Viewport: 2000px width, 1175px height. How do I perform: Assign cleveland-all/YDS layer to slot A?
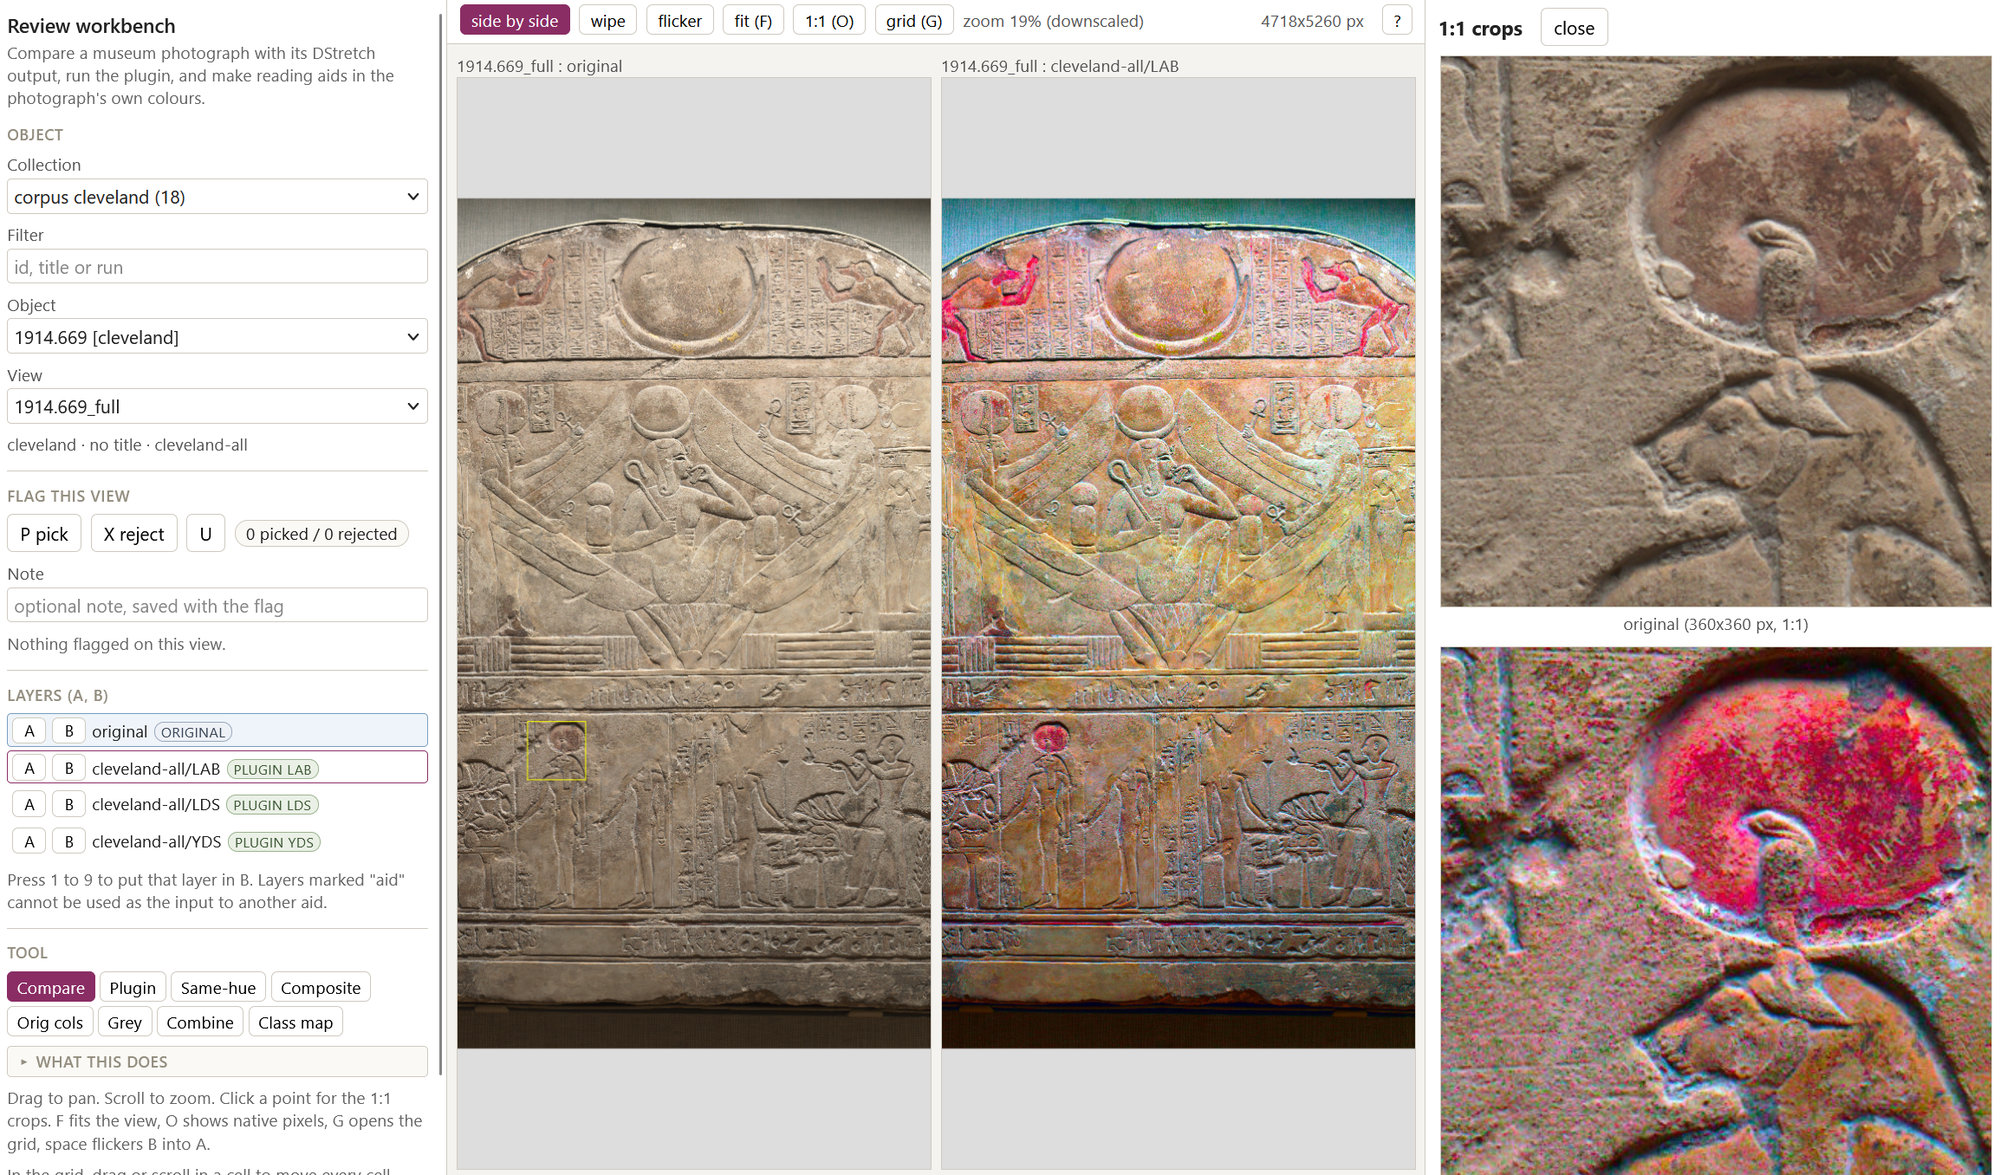(x=29, y=842)
